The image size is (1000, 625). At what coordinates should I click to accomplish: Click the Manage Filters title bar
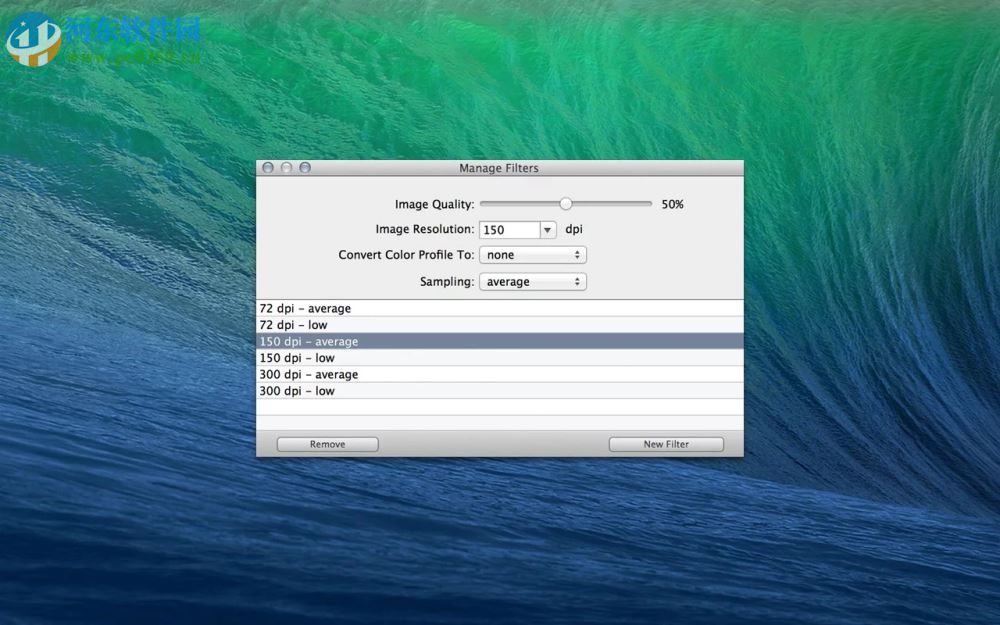[499, 168]
